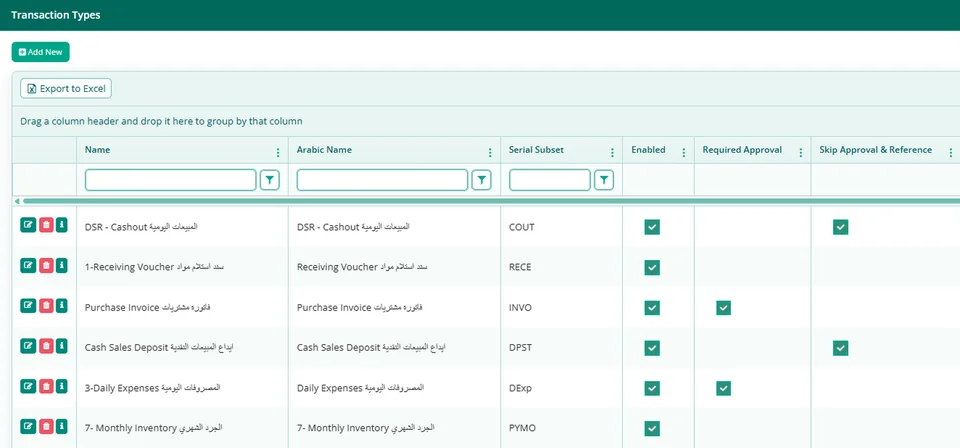Toggle Enabled checkbox for INVO row

652,308
